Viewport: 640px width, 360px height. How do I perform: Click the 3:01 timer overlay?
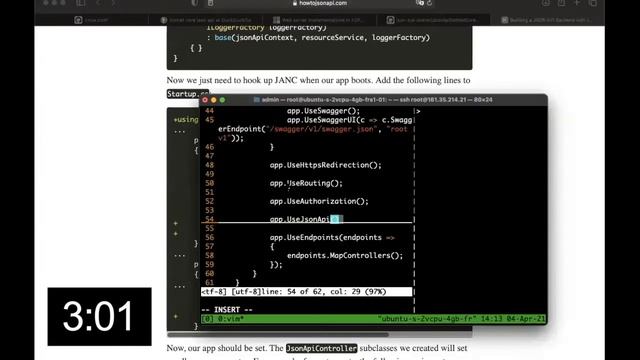click(x=99, y=316)
